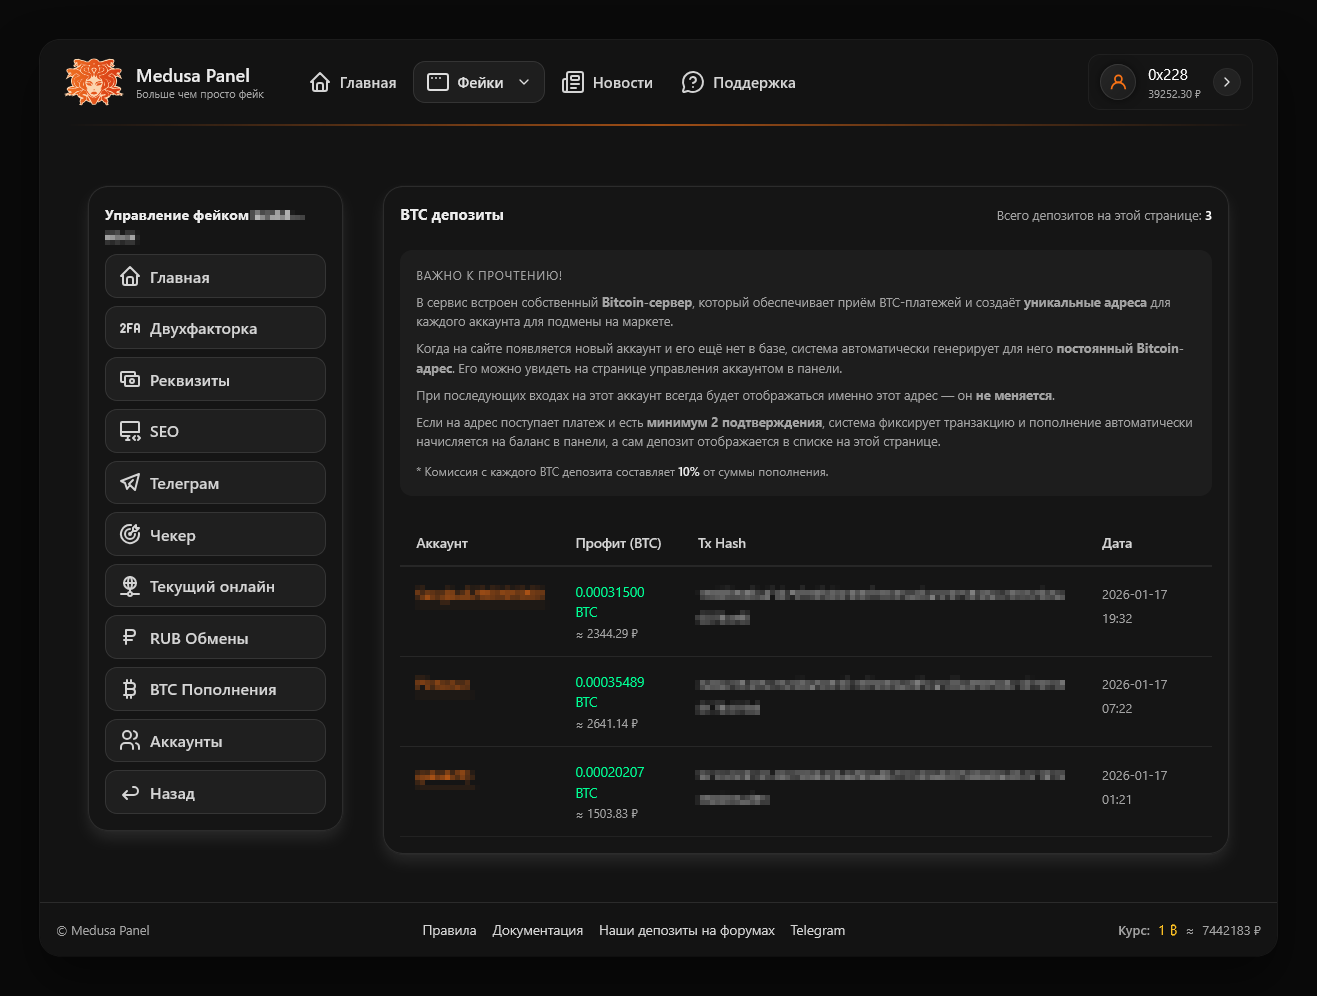Click the Bitcoin icon for BTC Пополнения
The width and height of the screenshot is (1317, 996).
point(130,690)
